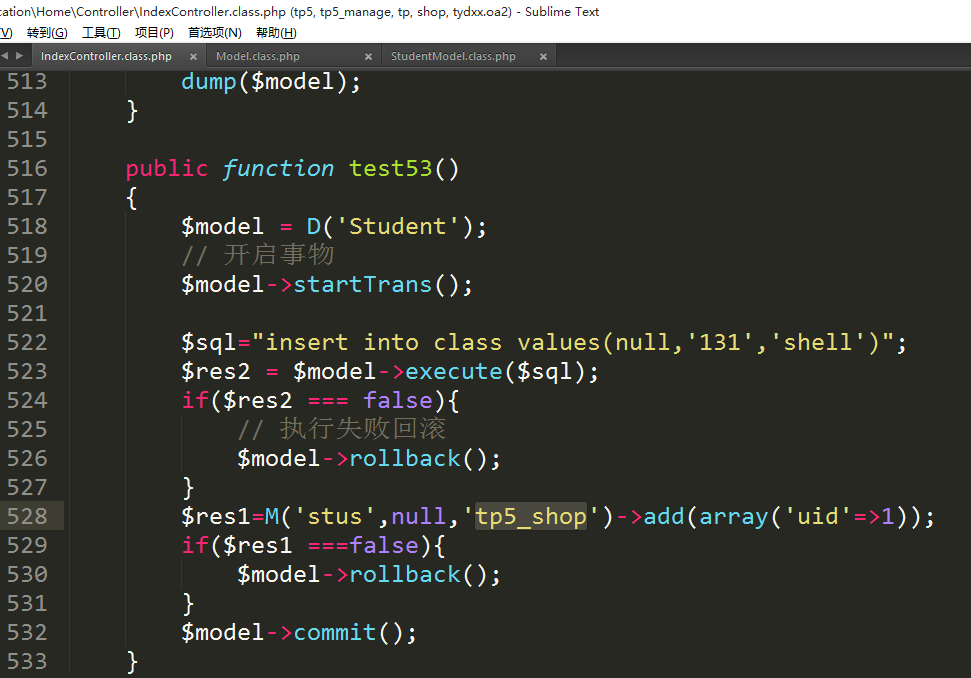Click the tab scroll left arrow
This screenshot has width=971, height=678.
pyautogui.click(x=5, y=56)
